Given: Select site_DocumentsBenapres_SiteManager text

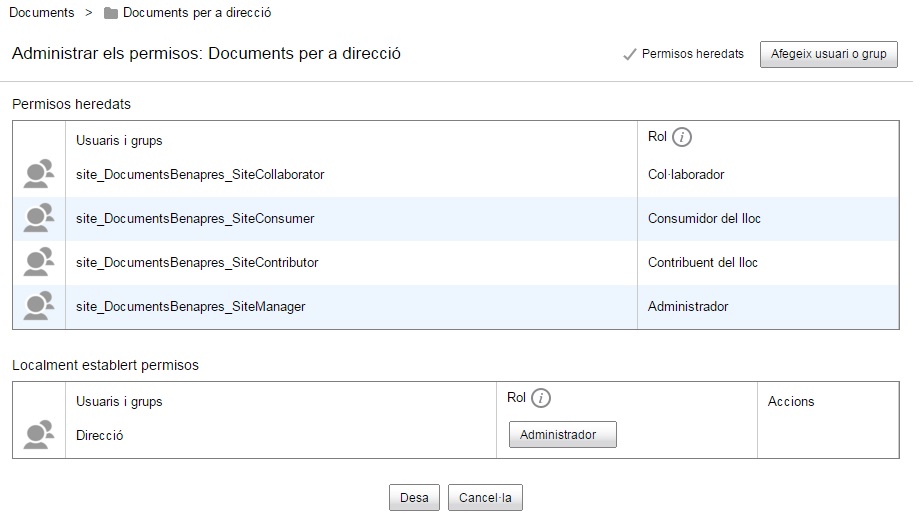Looking at the screenshot, I should click(191, 307).
